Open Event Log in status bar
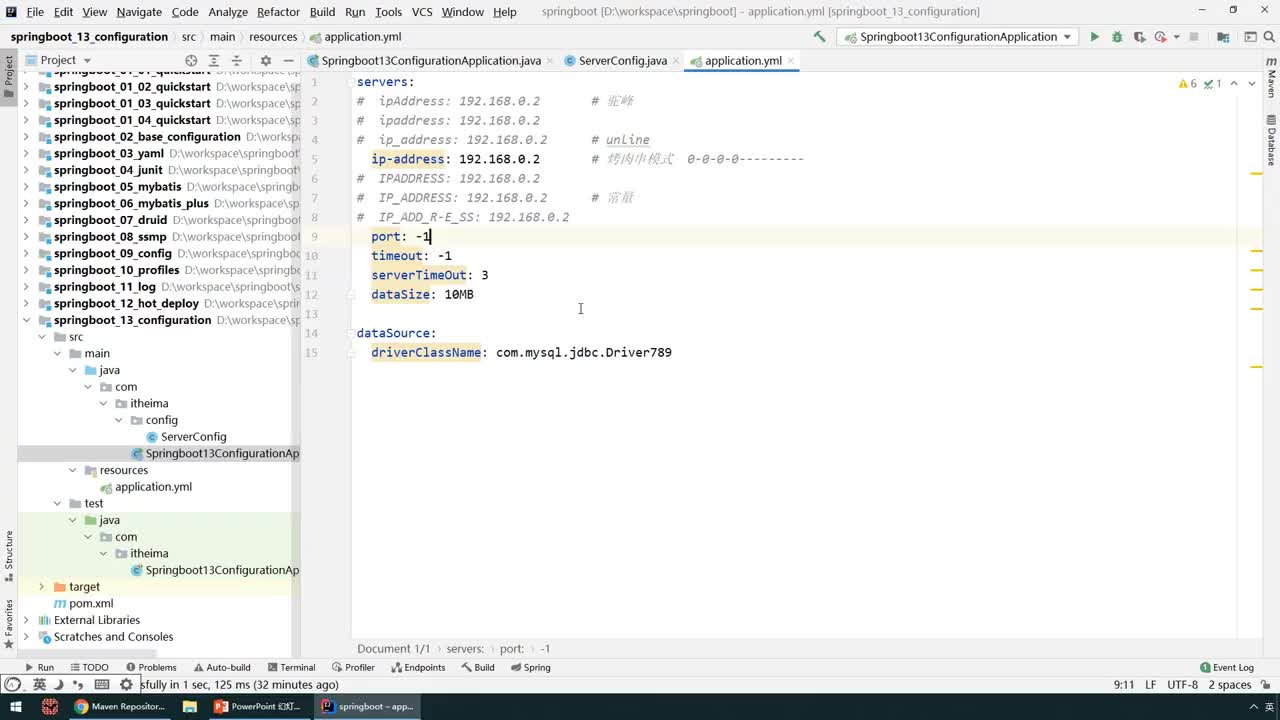This screenshot has width=1280, height=720. click(1226, 667)
